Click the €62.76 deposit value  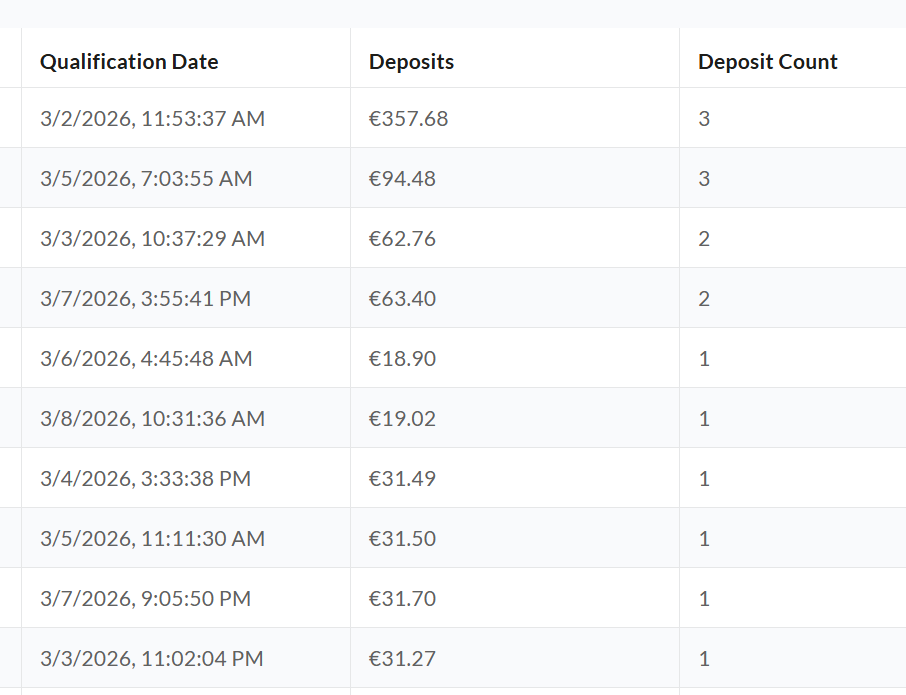click(402, 239)
